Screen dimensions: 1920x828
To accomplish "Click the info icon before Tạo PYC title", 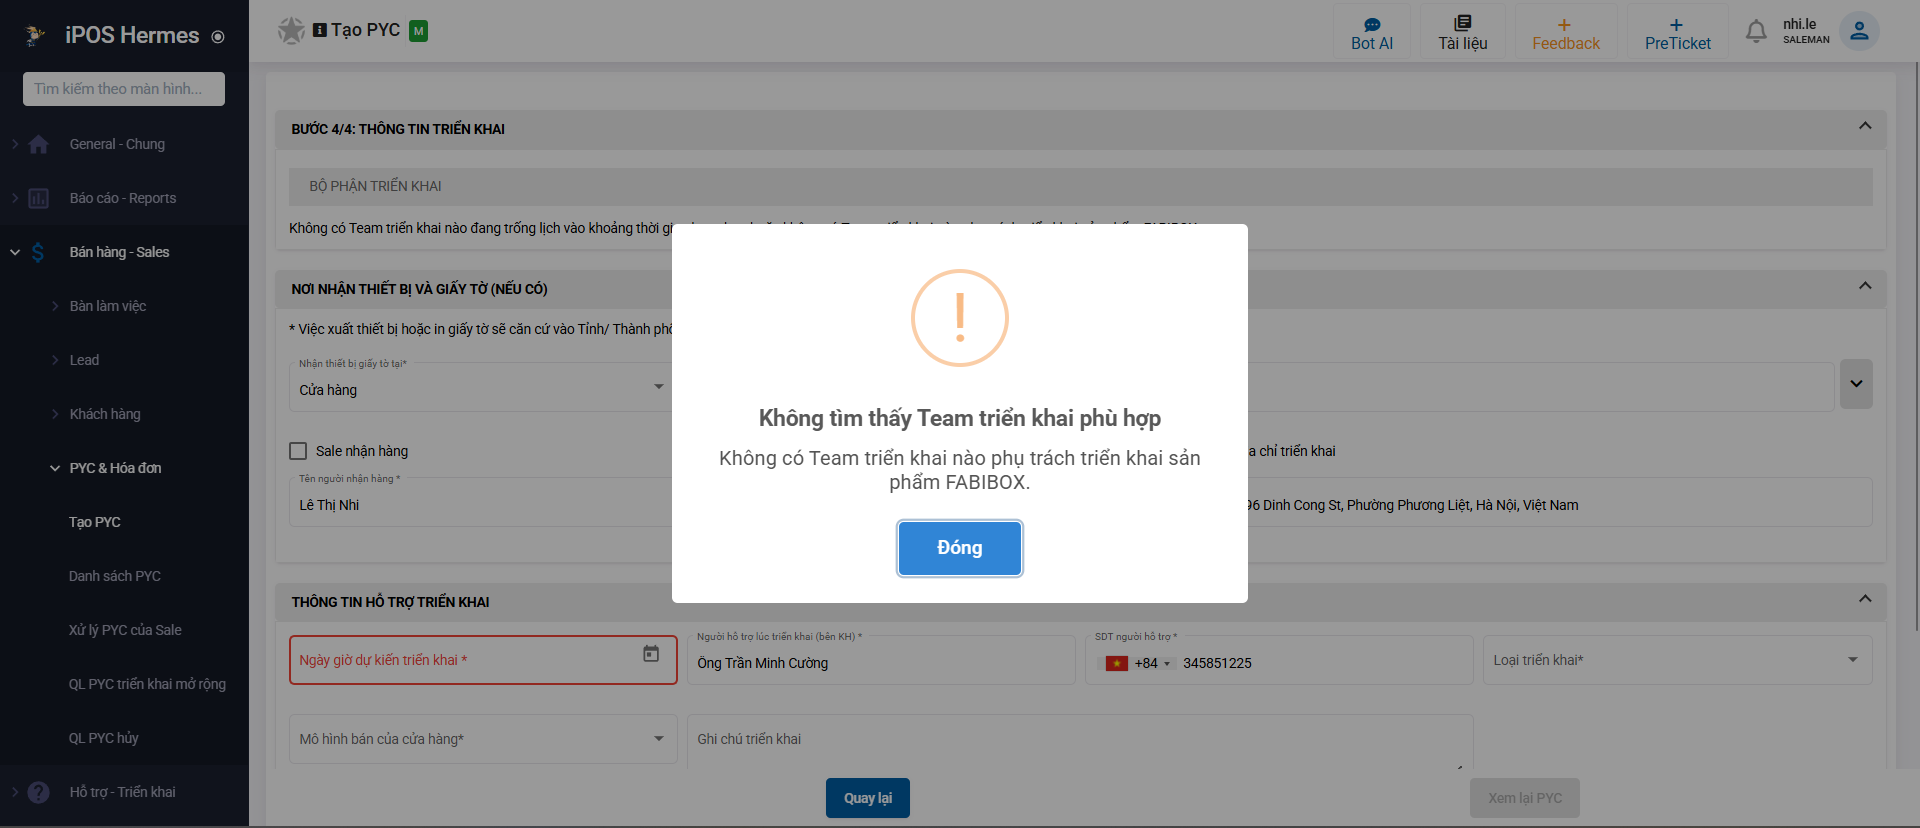I will pos(320,30).
